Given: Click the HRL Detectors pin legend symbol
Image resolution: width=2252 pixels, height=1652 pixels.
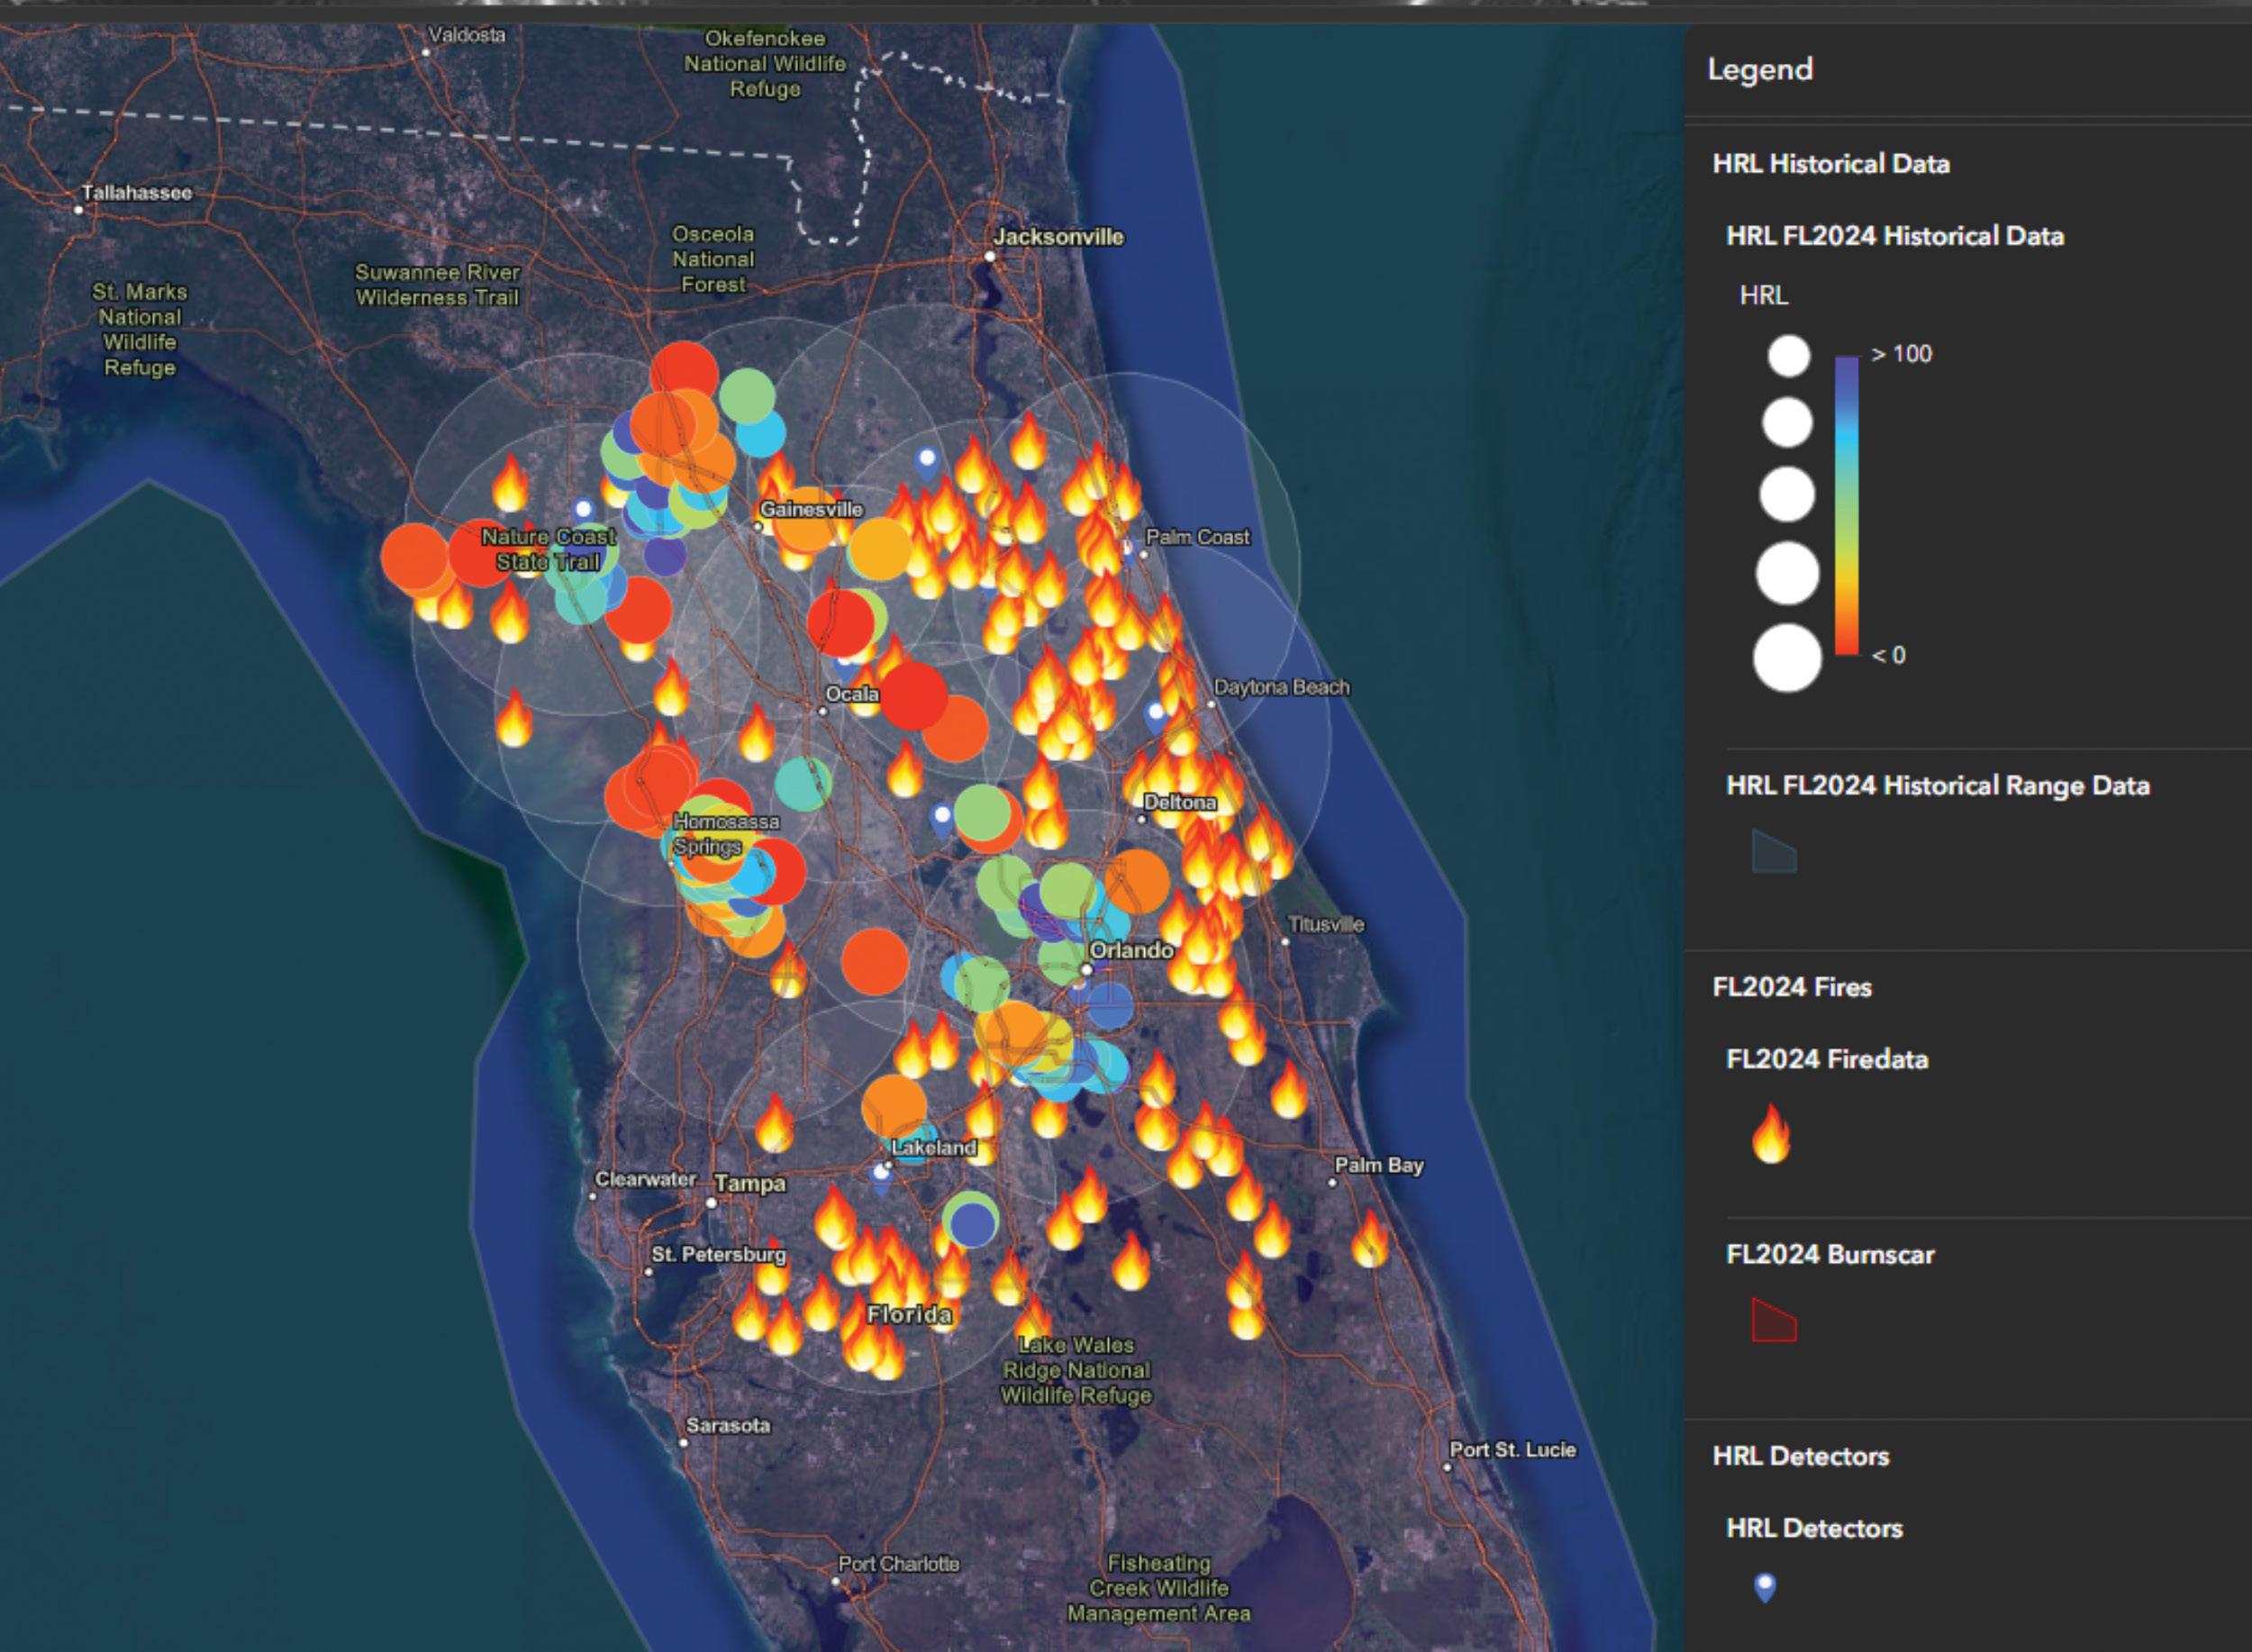Looking at the screenshot, I should coord(1765,1587).
